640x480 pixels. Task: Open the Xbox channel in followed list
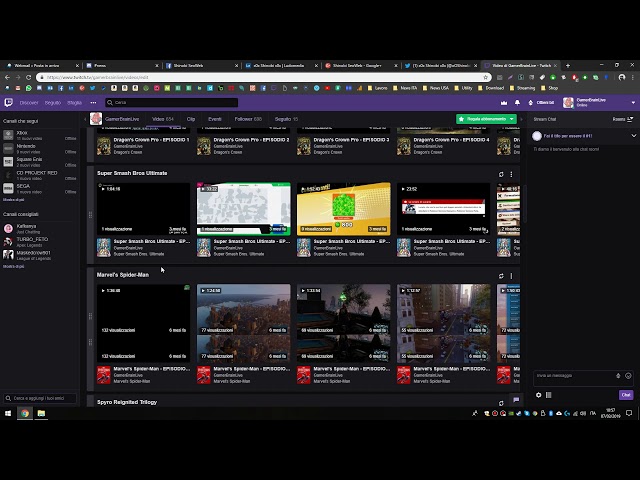point(40,136)
